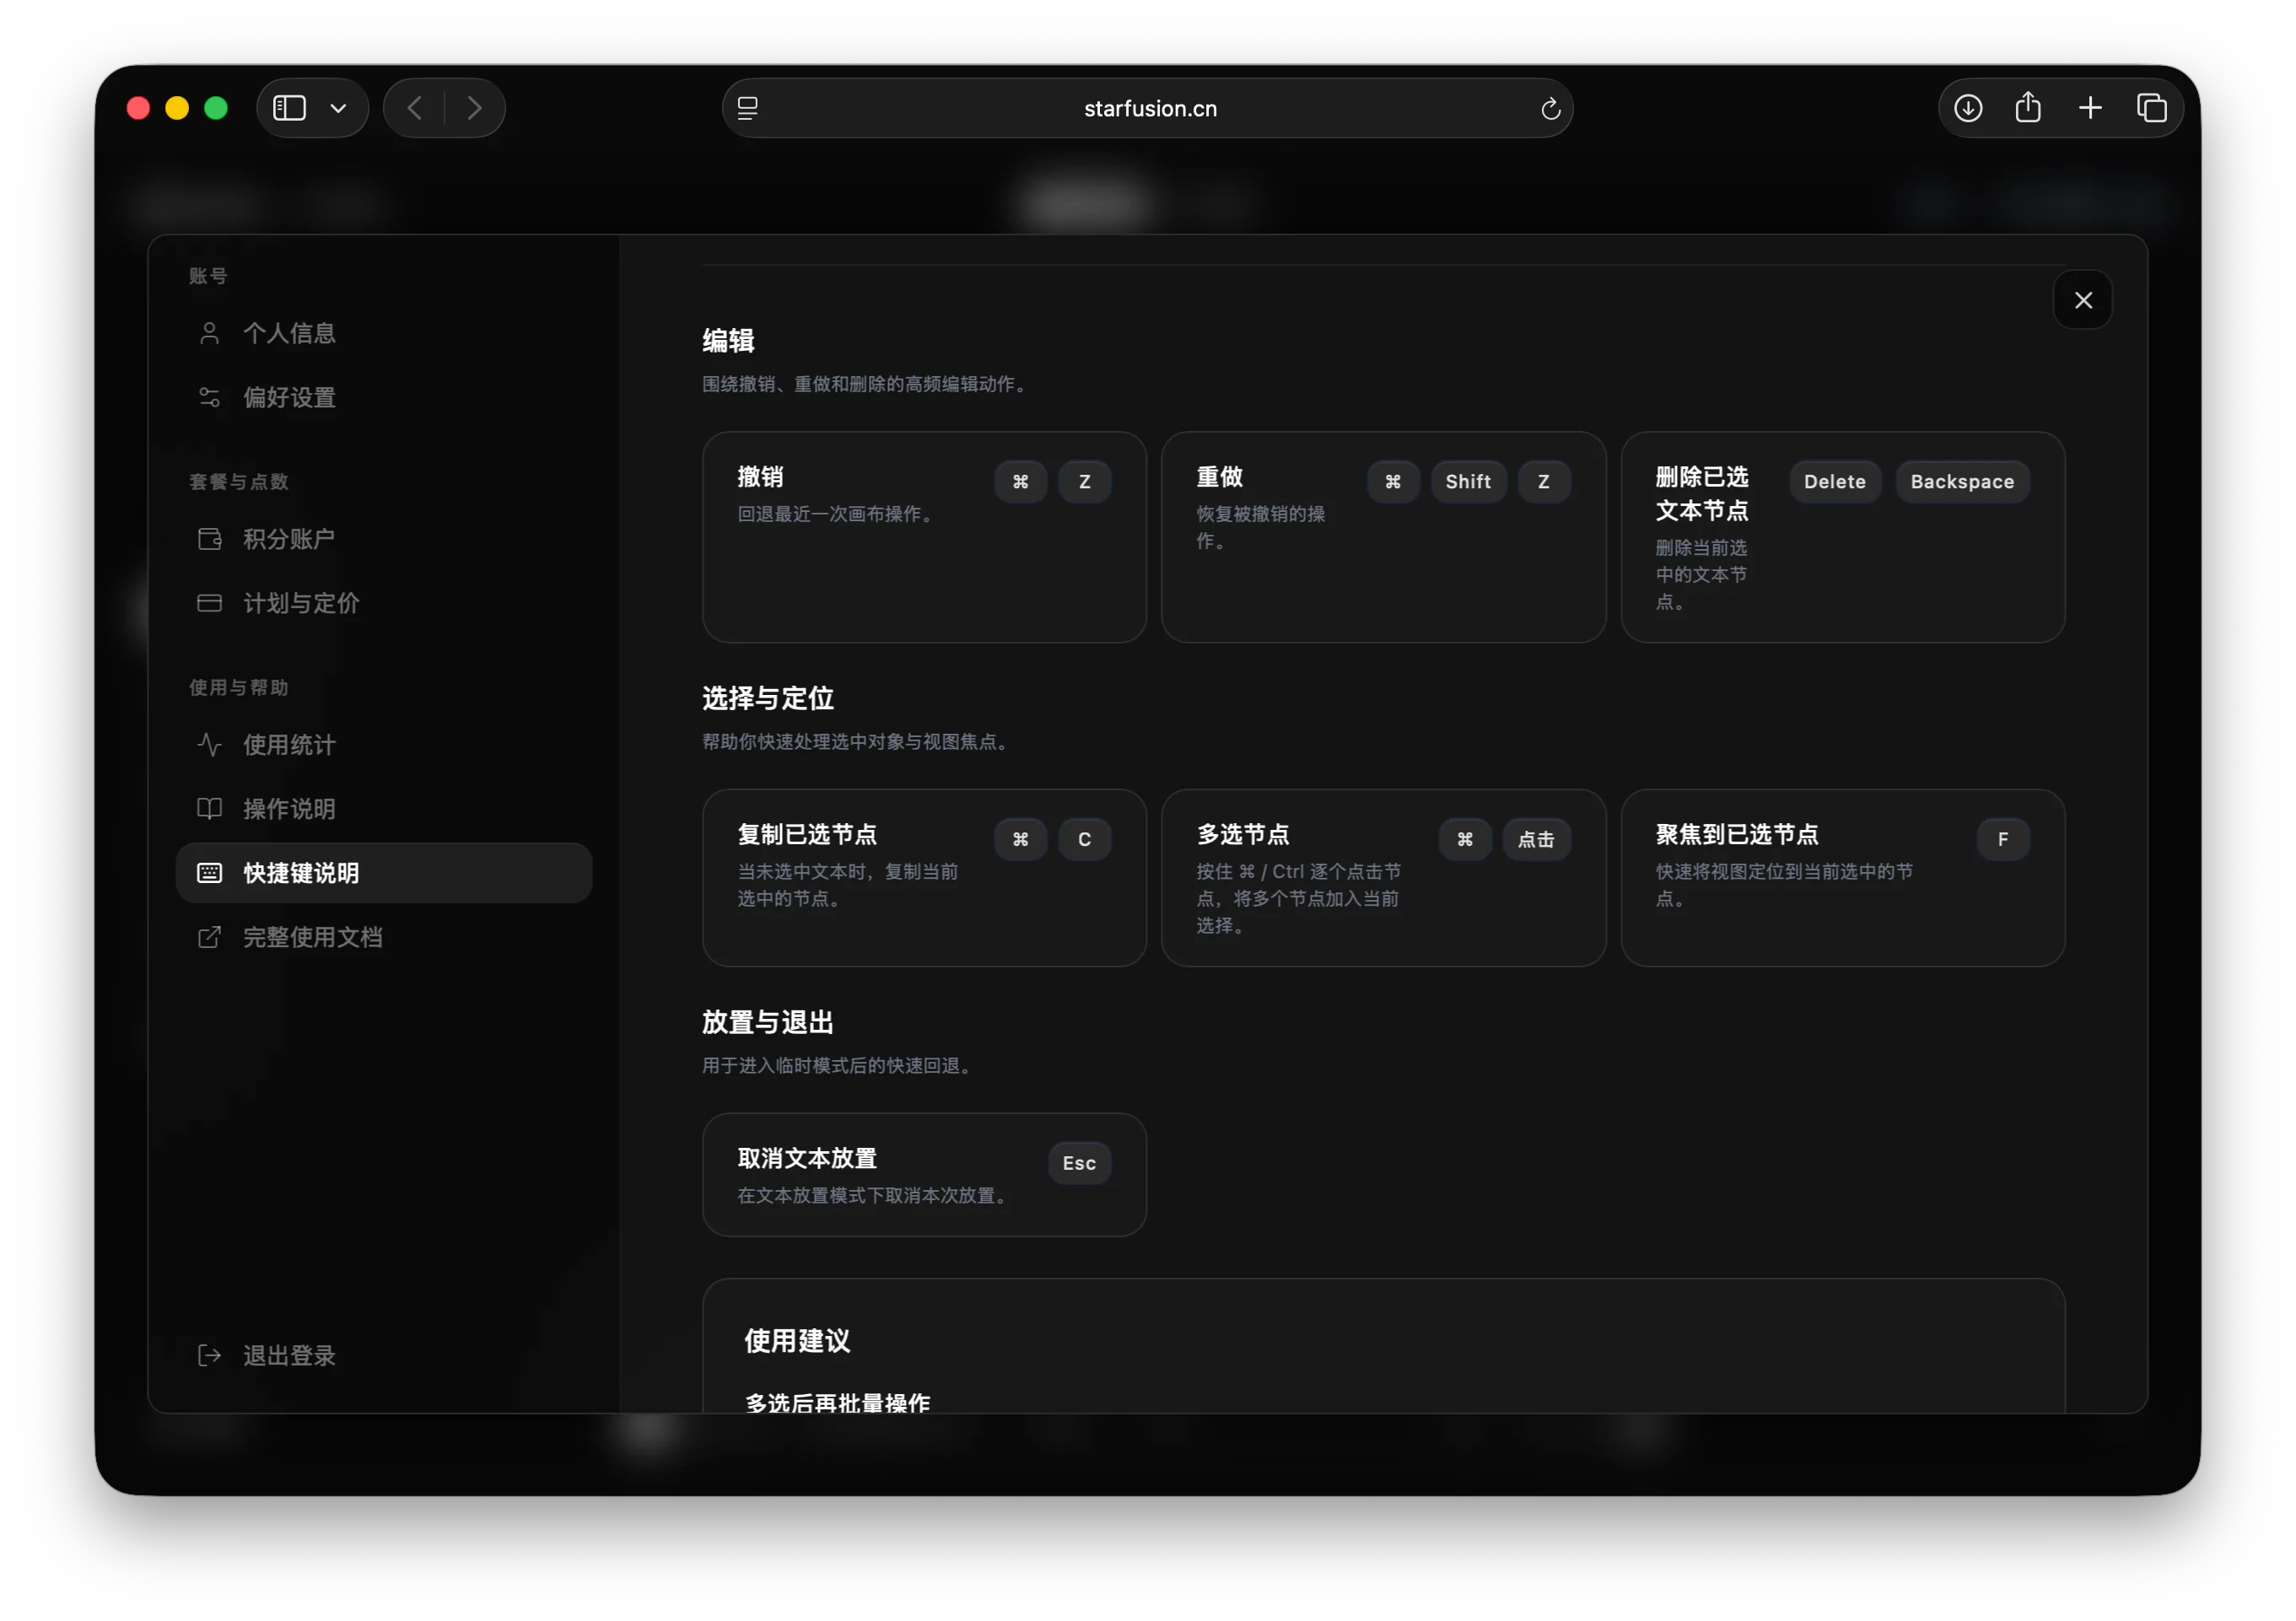The image size is (2296, 1621).
Task: Click the 取消文本放置 card title
Action: [807, 1159]
